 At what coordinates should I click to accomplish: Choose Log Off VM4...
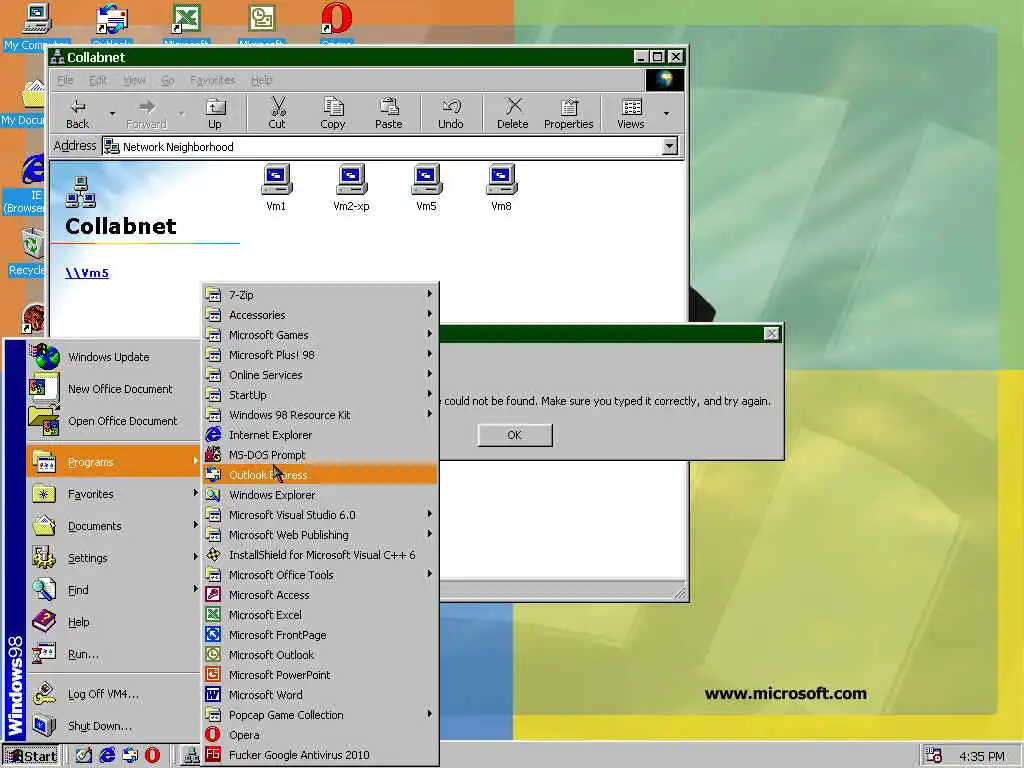(114, 694)
